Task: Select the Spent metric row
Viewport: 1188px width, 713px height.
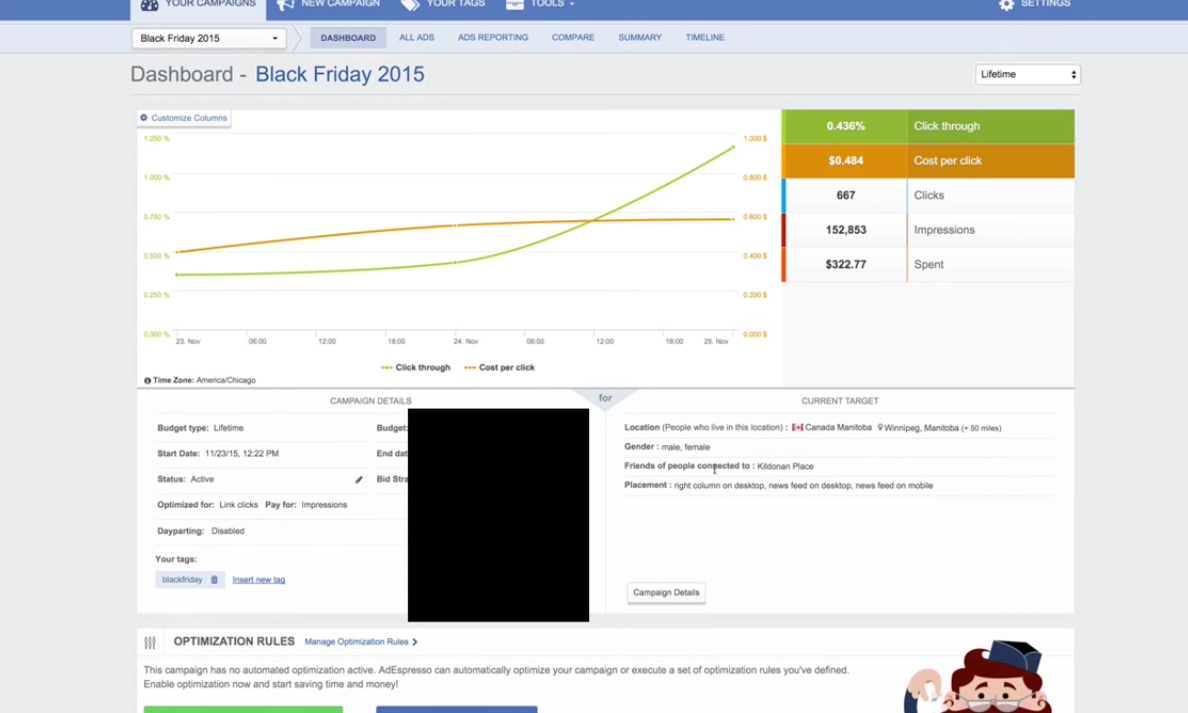Action: point(928,264)
